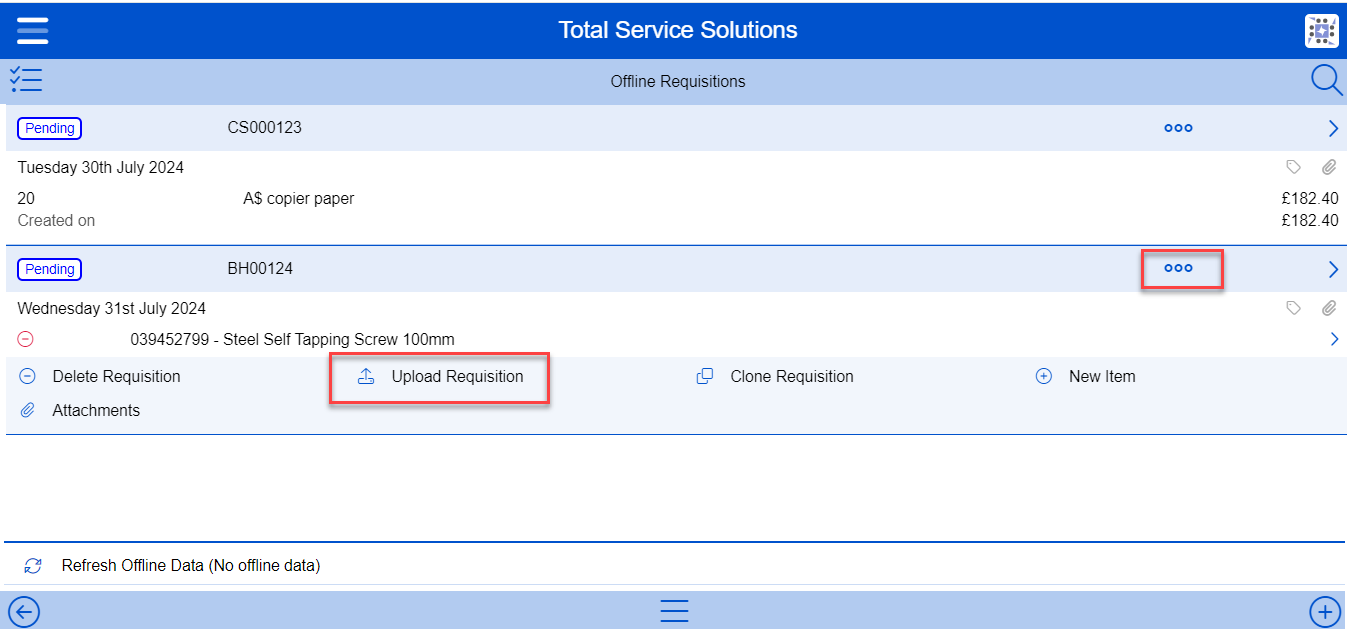The image size is (1347, 632).
Task: Click the quantity 20 in the copier paper row
Action: [26, 199]
